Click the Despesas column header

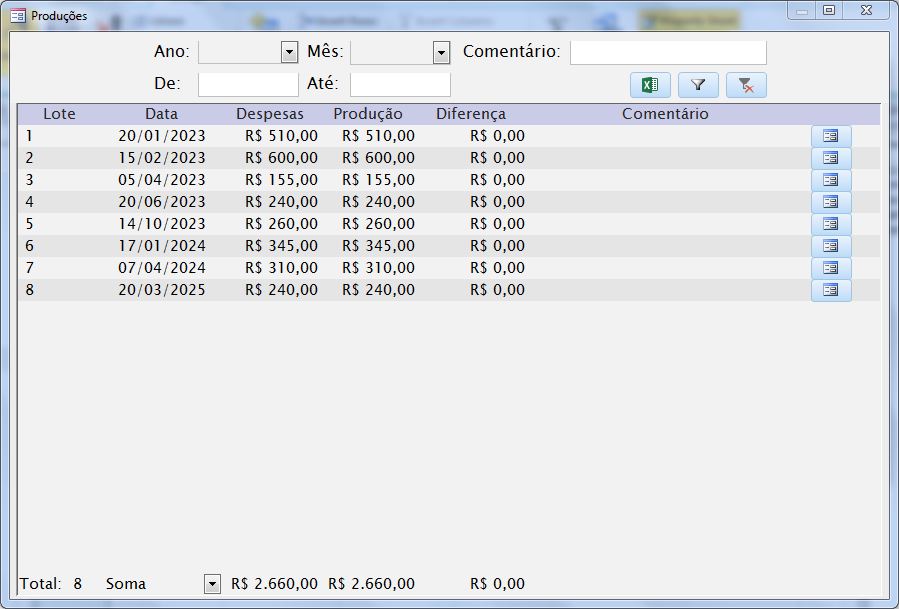[x=269, y=114]
